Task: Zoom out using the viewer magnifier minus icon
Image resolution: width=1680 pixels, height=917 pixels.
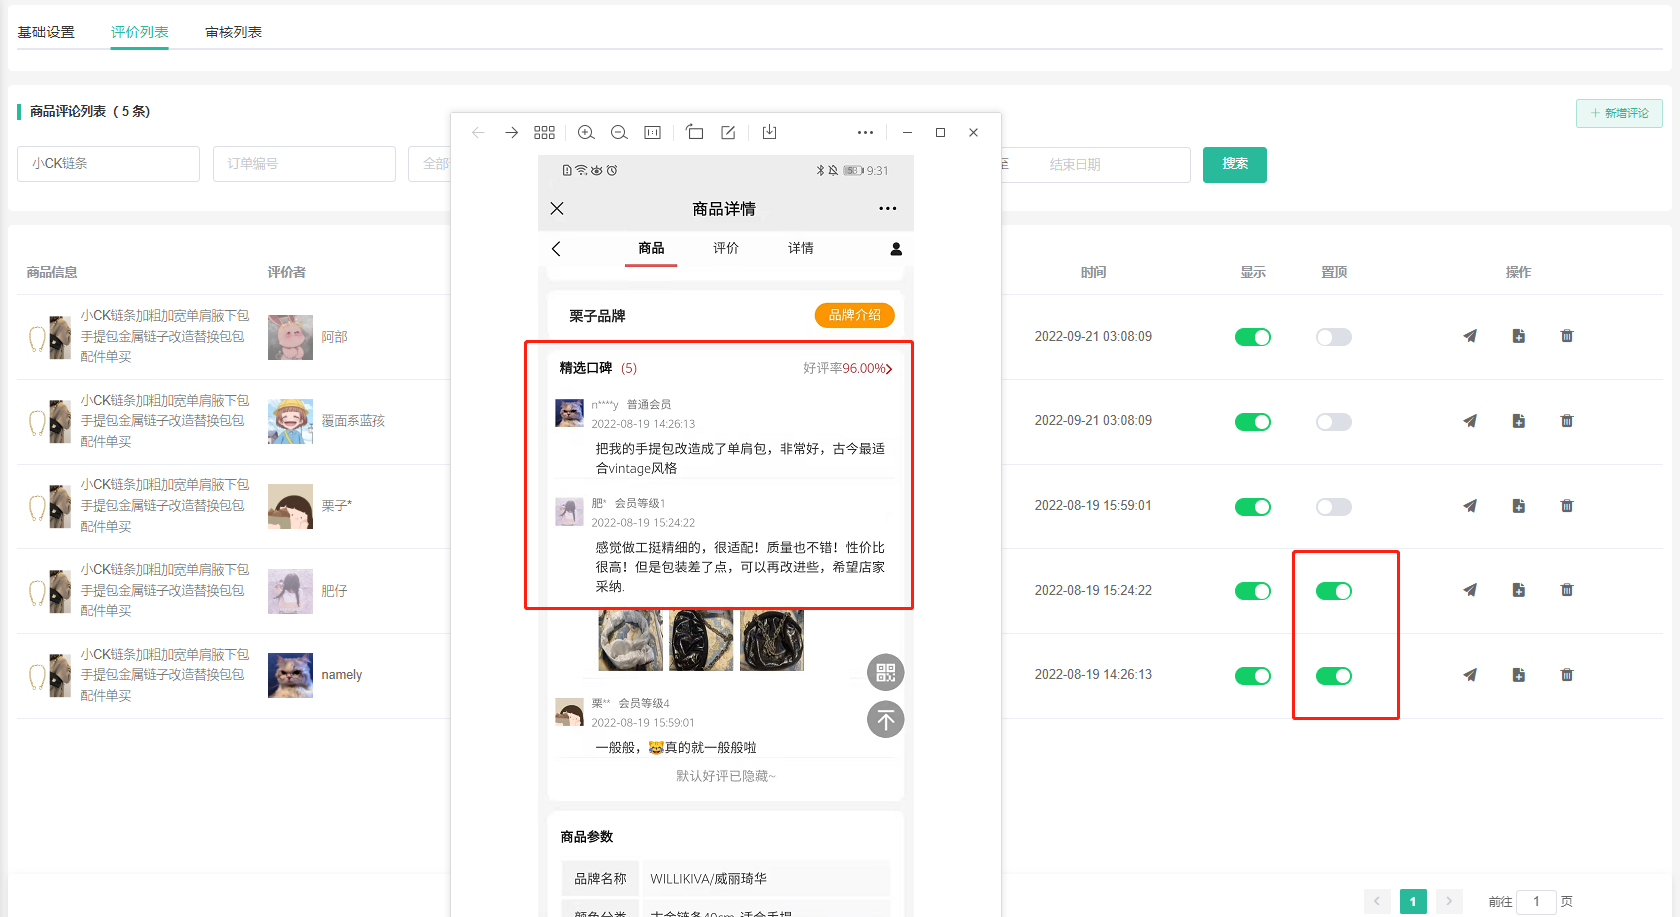Action: tap(619, 133)
